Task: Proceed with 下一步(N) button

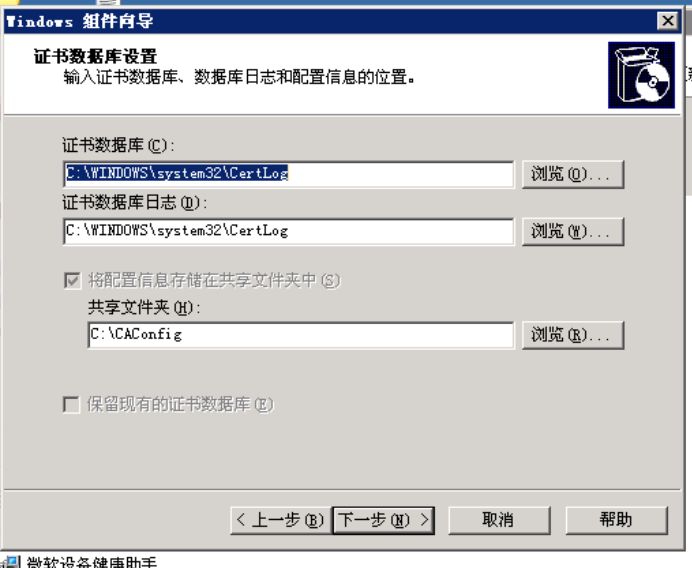Action: tap(384, 520)
